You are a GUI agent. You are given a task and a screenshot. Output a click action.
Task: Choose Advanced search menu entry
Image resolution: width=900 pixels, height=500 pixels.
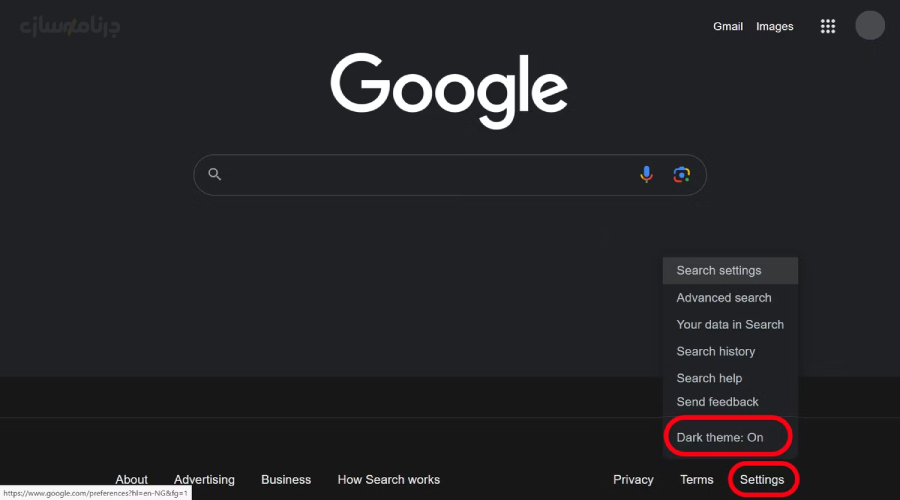click(724, 297)
